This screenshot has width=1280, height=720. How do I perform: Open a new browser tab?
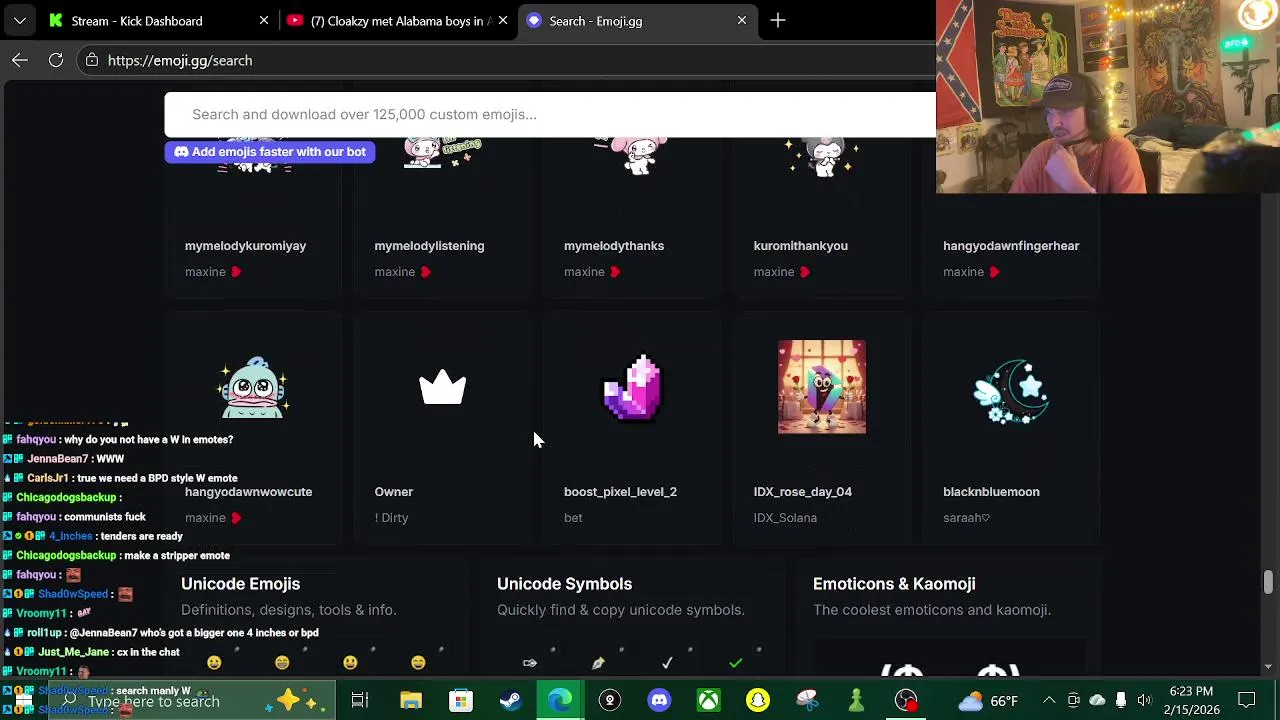pos(778,20)
